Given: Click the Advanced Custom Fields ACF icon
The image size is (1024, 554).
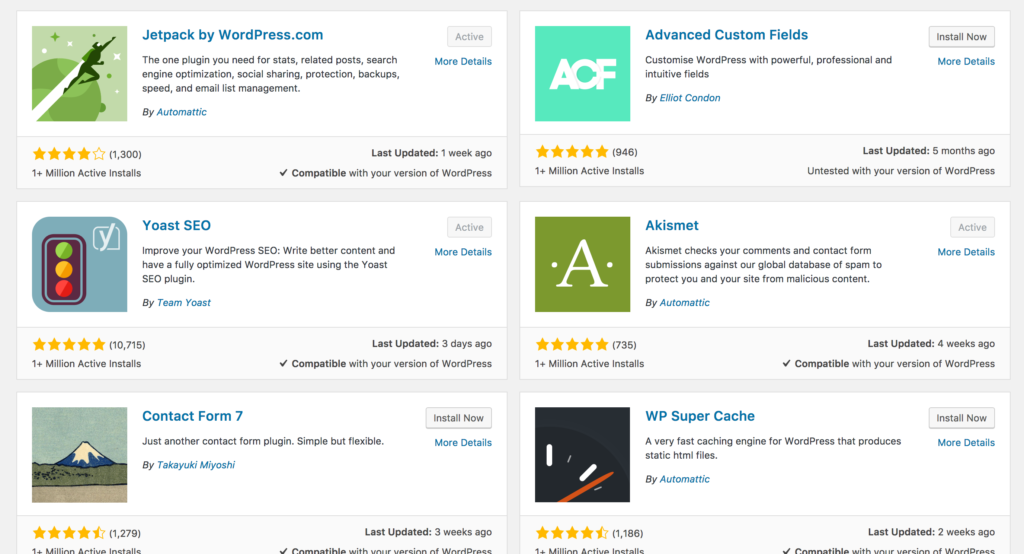Looking at the screenshot, I should tap(582, 74).
